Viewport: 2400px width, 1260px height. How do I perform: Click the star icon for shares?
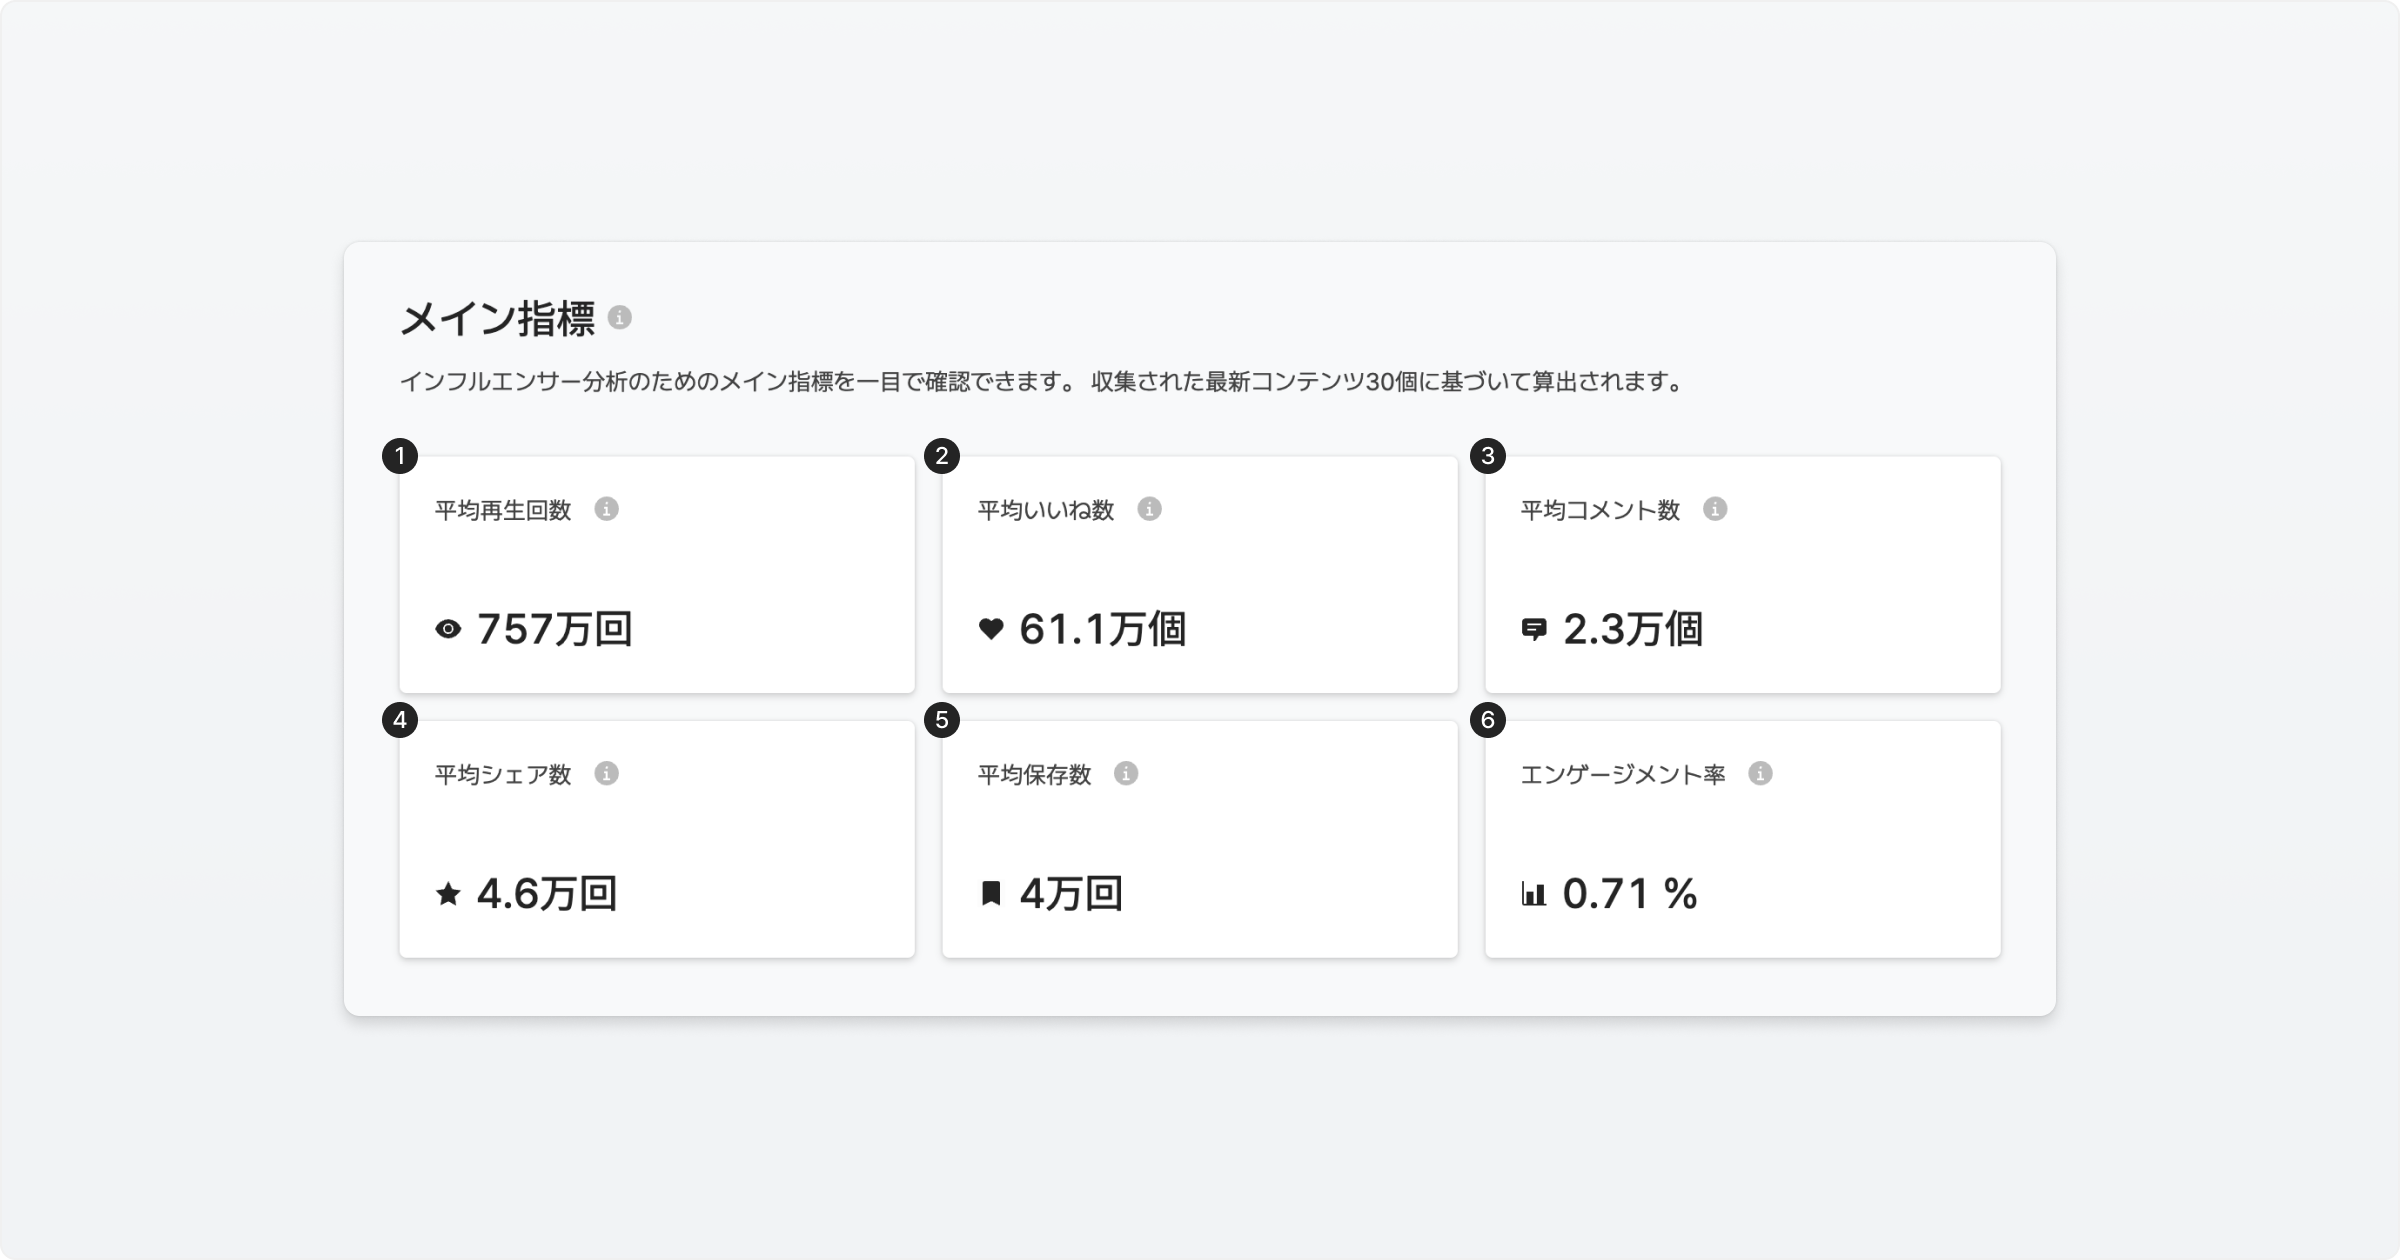coord(448,893)
